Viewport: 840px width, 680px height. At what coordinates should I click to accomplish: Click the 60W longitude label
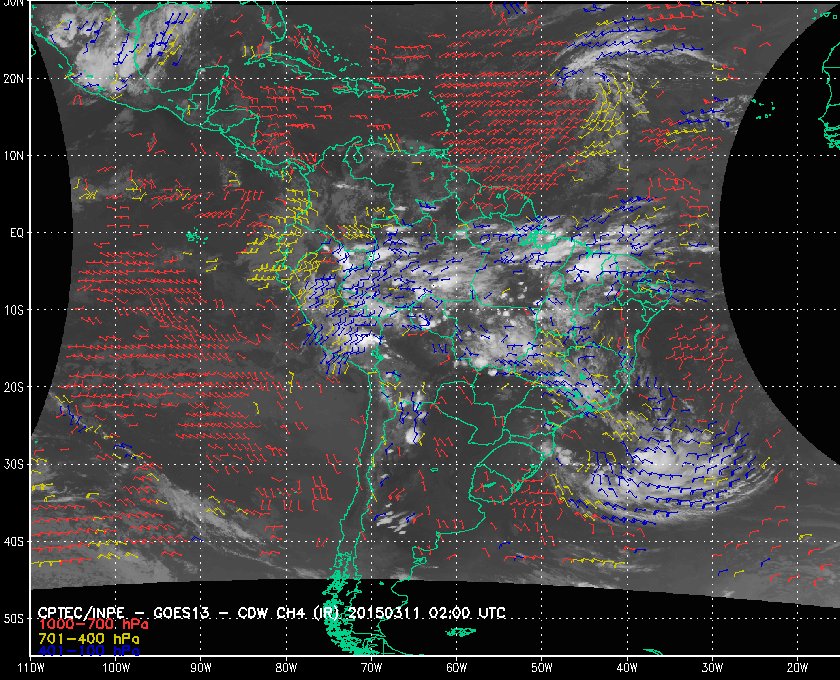pyautogui.click(x=456, y=667)
